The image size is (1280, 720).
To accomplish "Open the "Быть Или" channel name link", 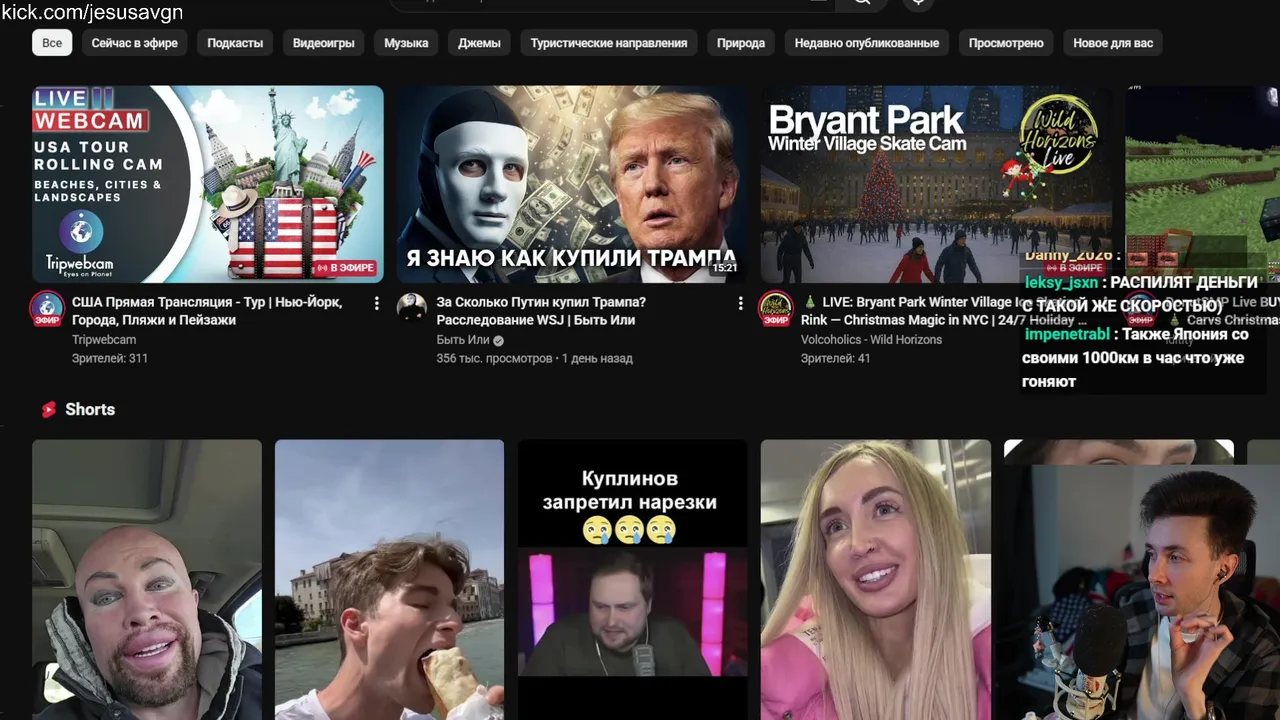I will (x=463, y=340).
